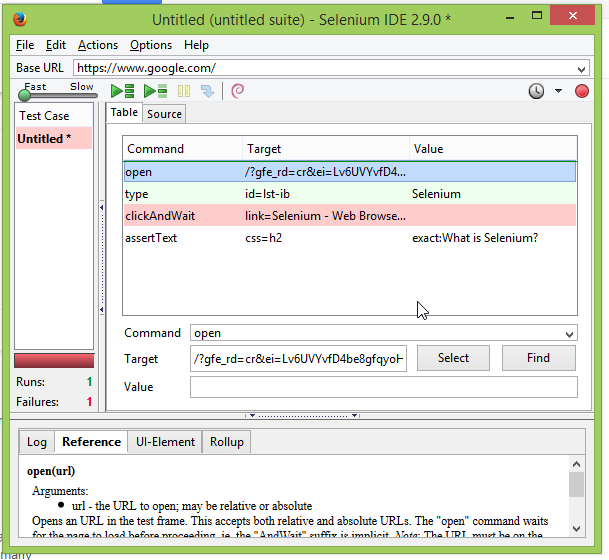The width and height of the screenshot is (609, 560).
Task: Open the Options menu
Action: (x=151, y=45)
